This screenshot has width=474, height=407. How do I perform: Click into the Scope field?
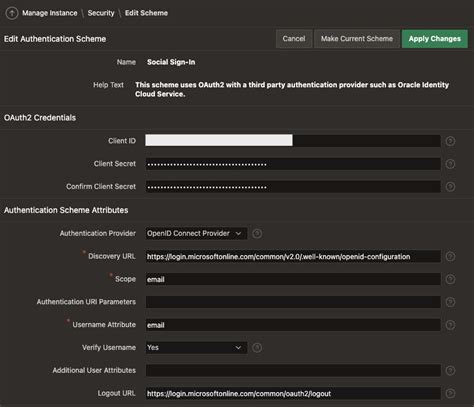293,279
